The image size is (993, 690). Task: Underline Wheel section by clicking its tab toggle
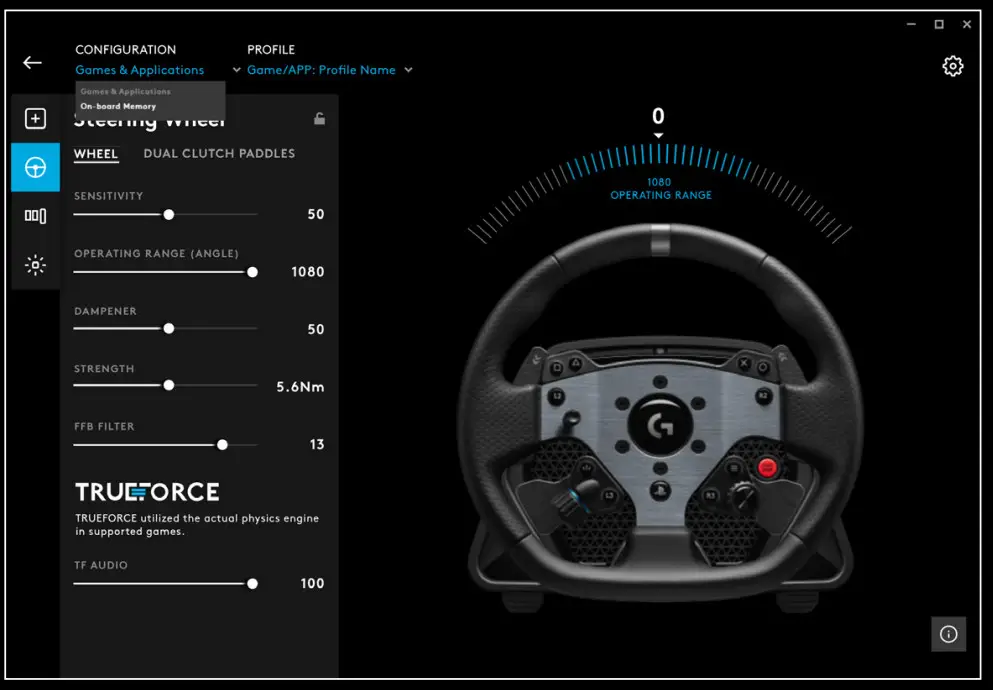click(96, 154)
